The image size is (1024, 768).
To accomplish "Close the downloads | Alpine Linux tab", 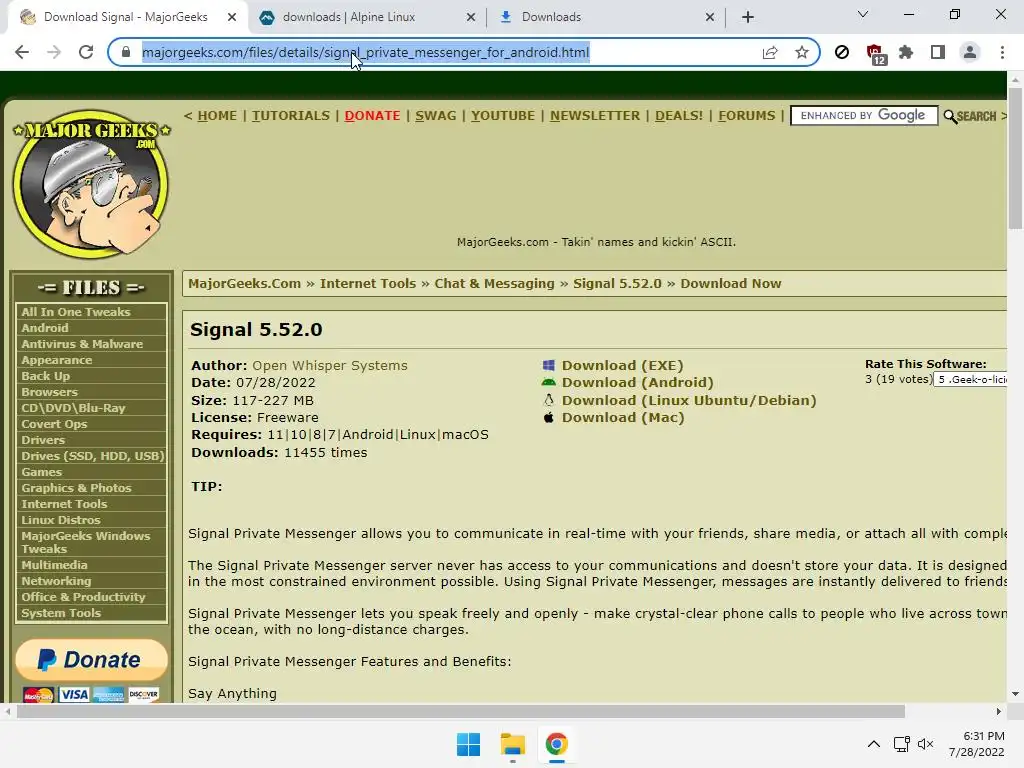I will (x=471, y=17).
